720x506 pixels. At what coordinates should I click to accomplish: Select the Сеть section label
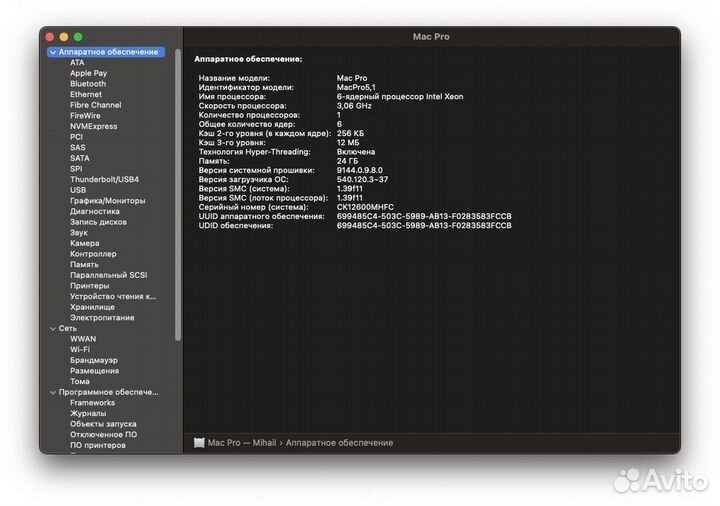click(68, 328)
